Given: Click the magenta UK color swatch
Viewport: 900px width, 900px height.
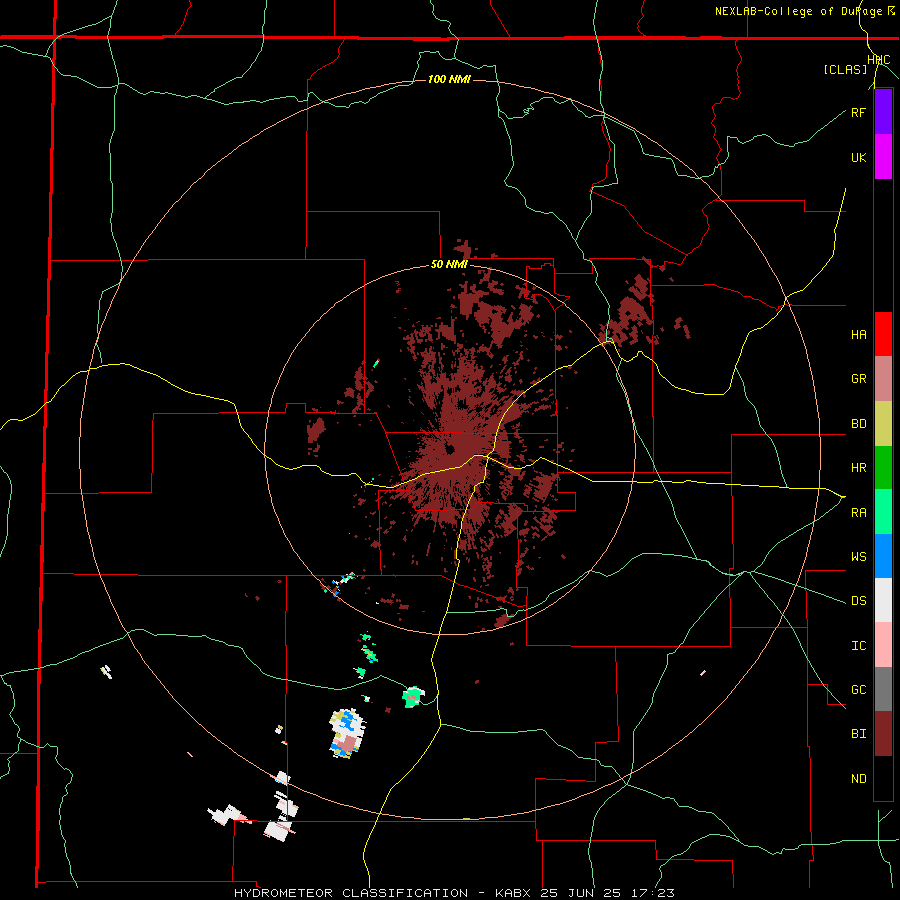Looking at the screenshot, I should coord(883,157).
